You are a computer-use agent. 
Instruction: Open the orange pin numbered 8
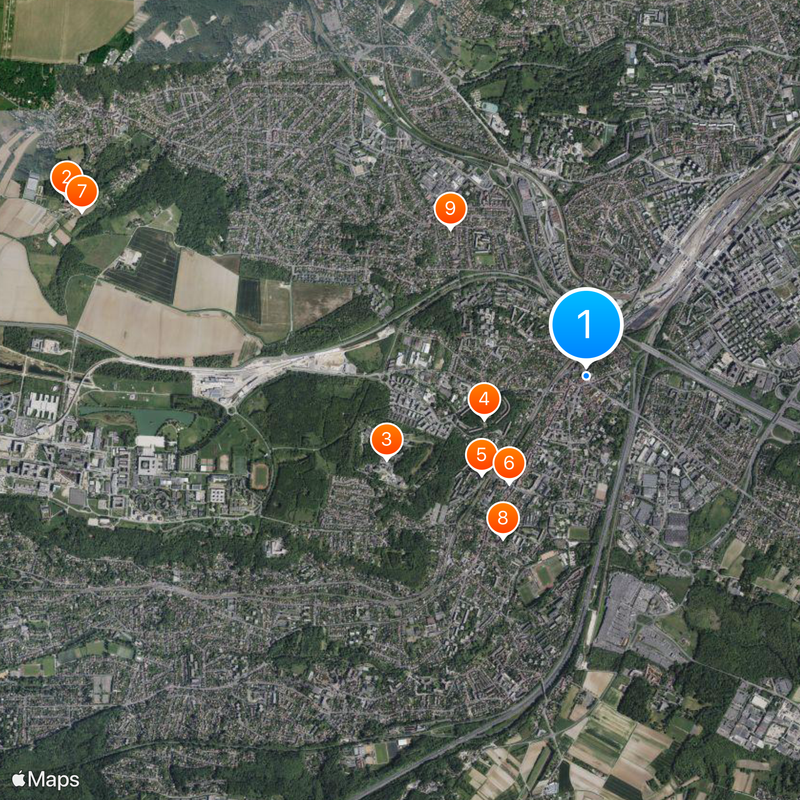pyautogui.click(x=503, y=518)
